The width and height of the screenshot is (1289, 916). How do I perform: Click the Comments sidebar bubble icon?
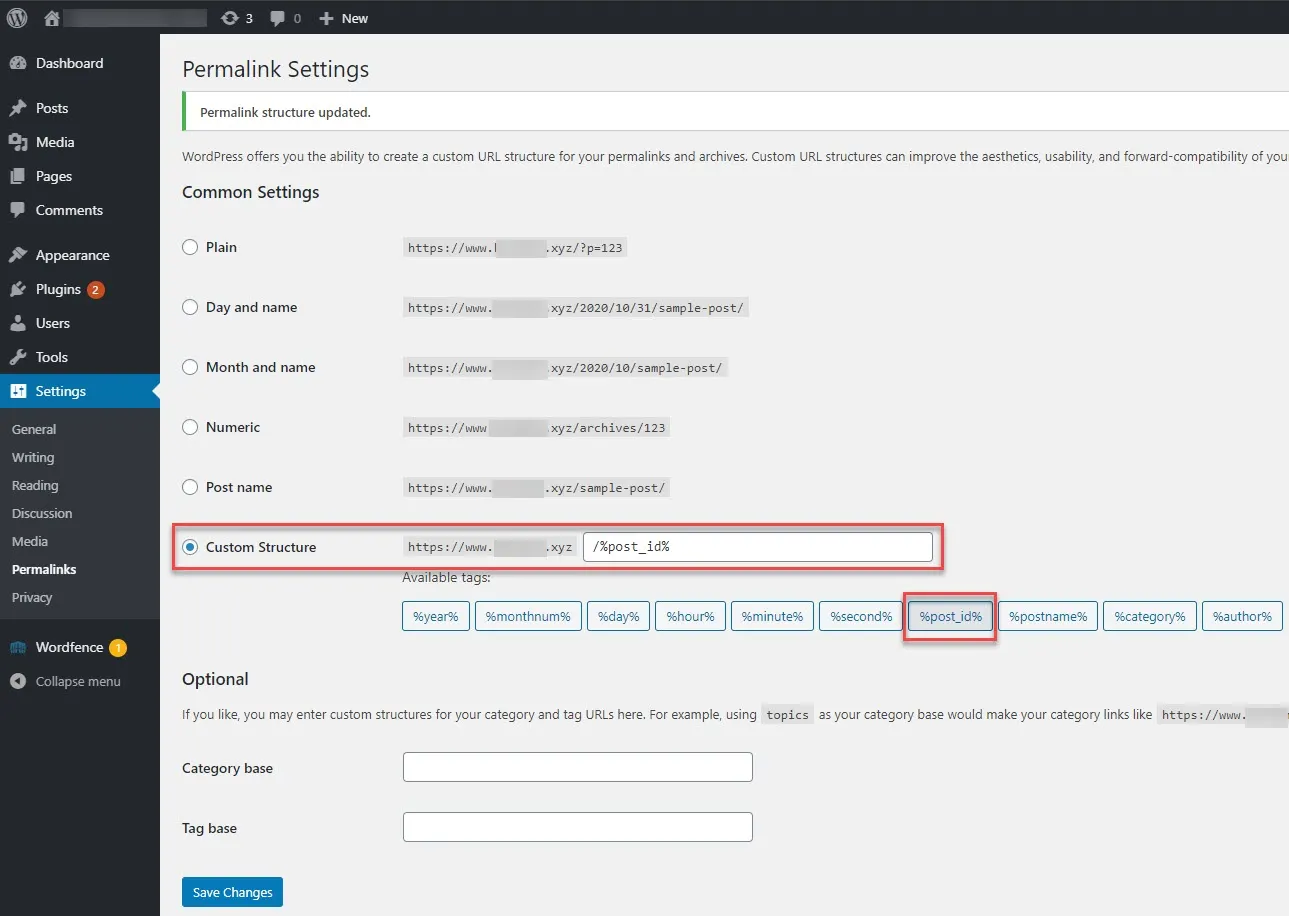pos(18,210)
